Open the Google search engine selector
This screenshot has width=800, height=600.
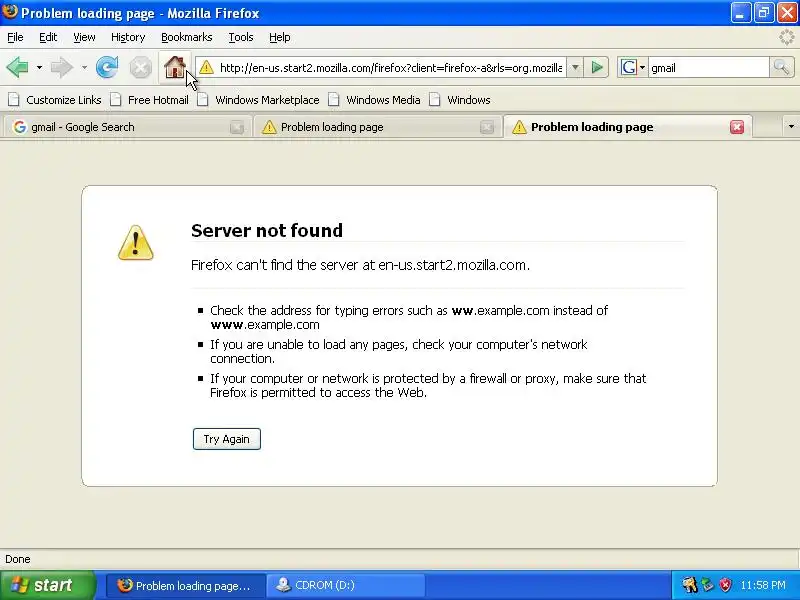tap(633, 67)
